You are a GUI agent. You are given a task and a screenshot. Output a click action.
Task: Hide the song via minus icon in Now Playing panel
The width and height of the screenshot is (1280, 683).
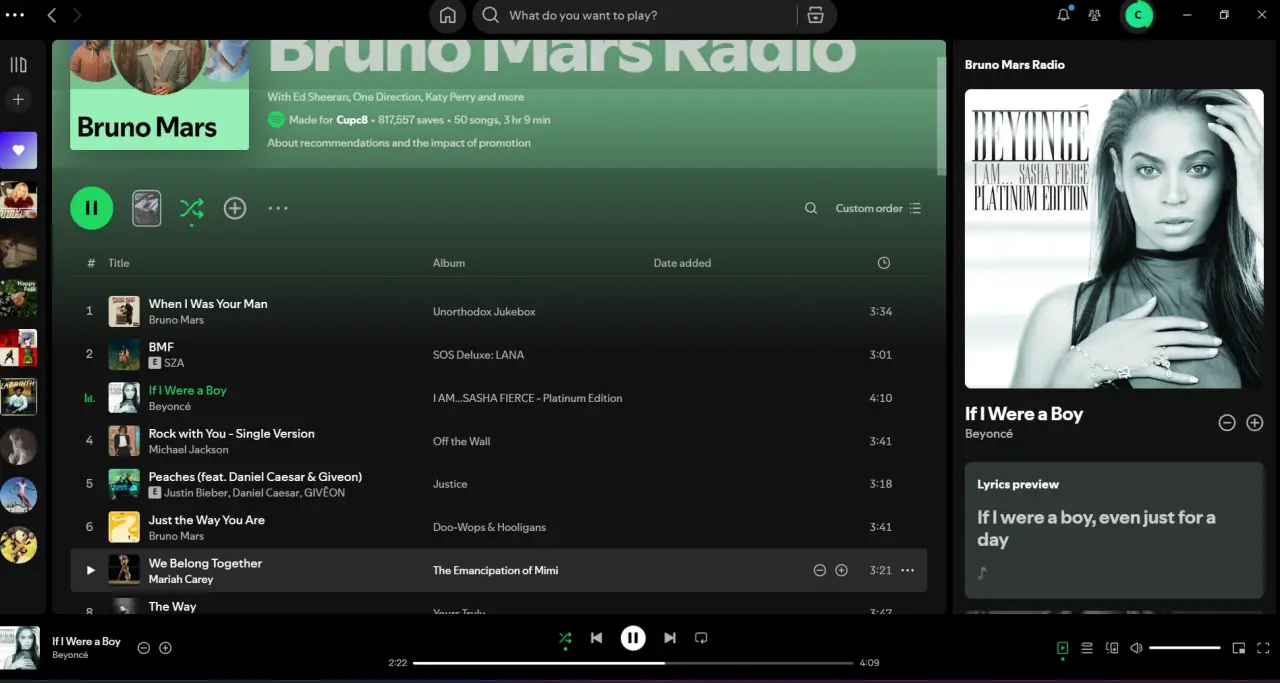point(1227,423)
